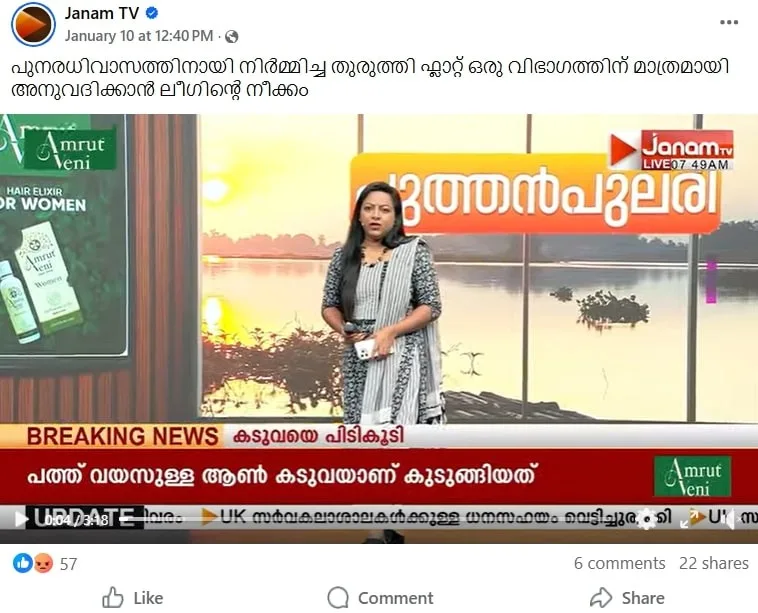This screenshot has height=613, width=758.
Task: Seek along the video progress bar
Action: tap(376, 519)
